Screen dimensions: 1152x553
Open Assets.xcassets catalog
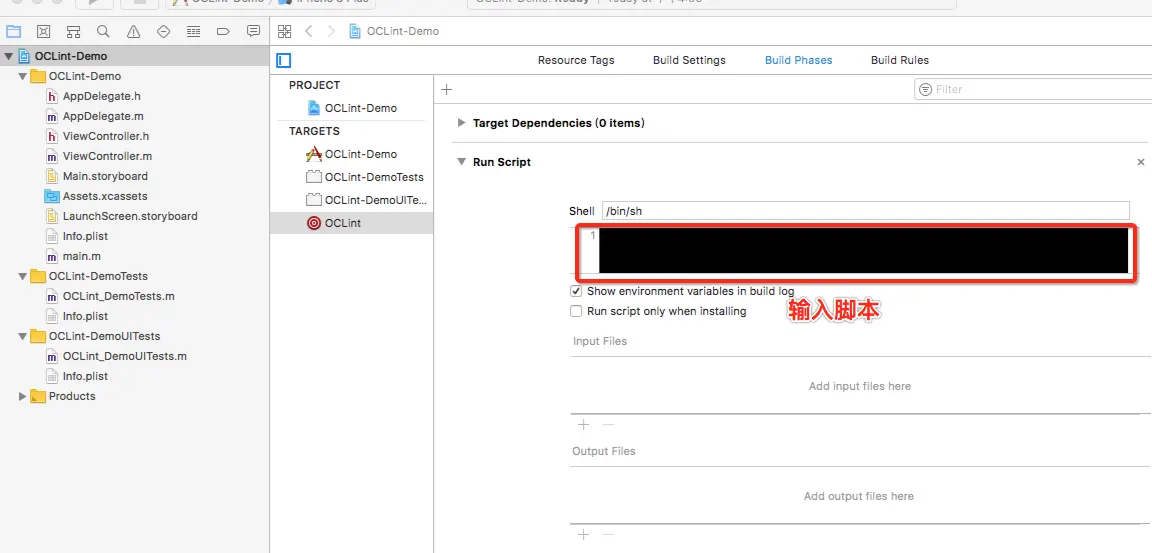[x=105, y=196]
